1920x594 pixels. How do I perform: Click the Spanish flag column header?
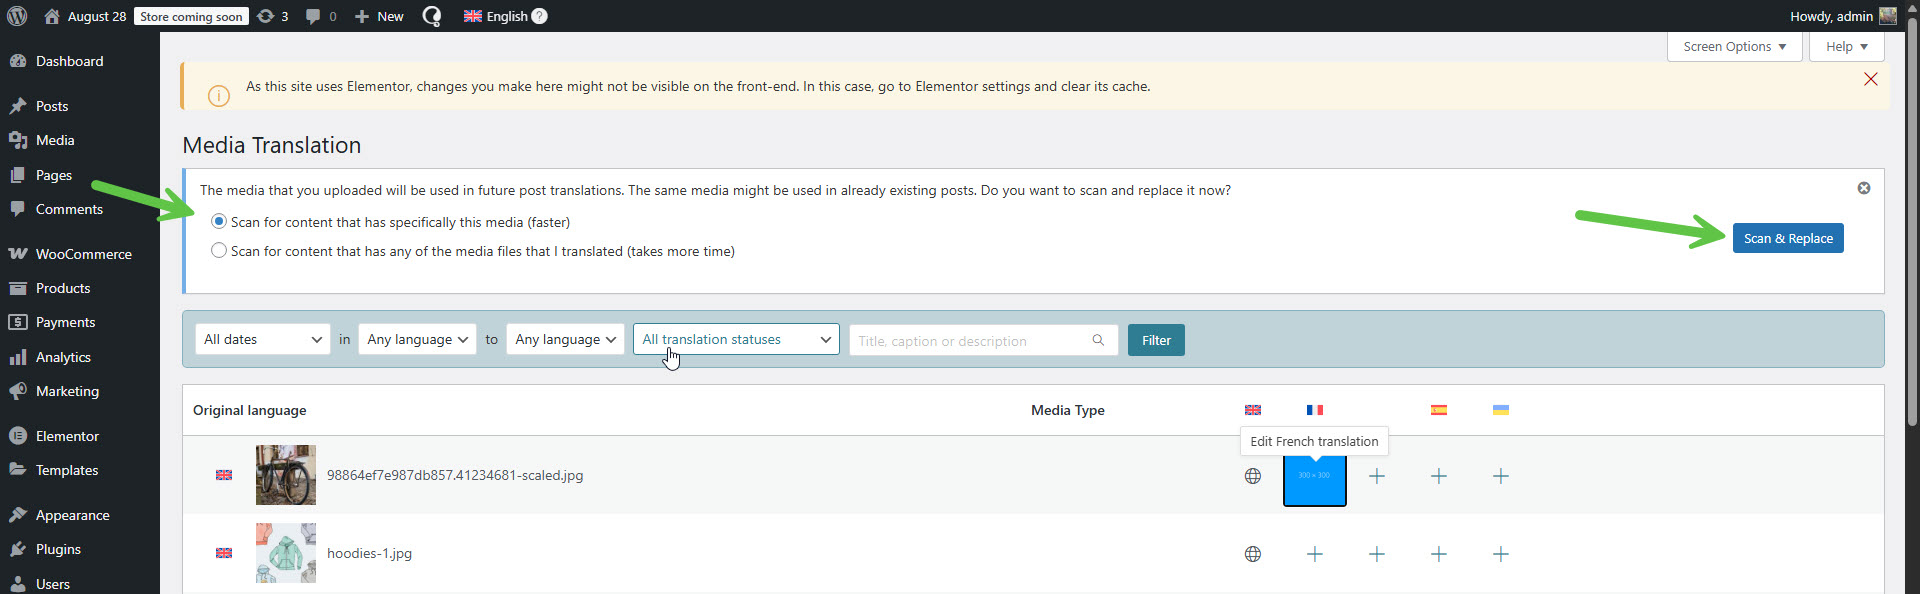(x=1438, y=410)
